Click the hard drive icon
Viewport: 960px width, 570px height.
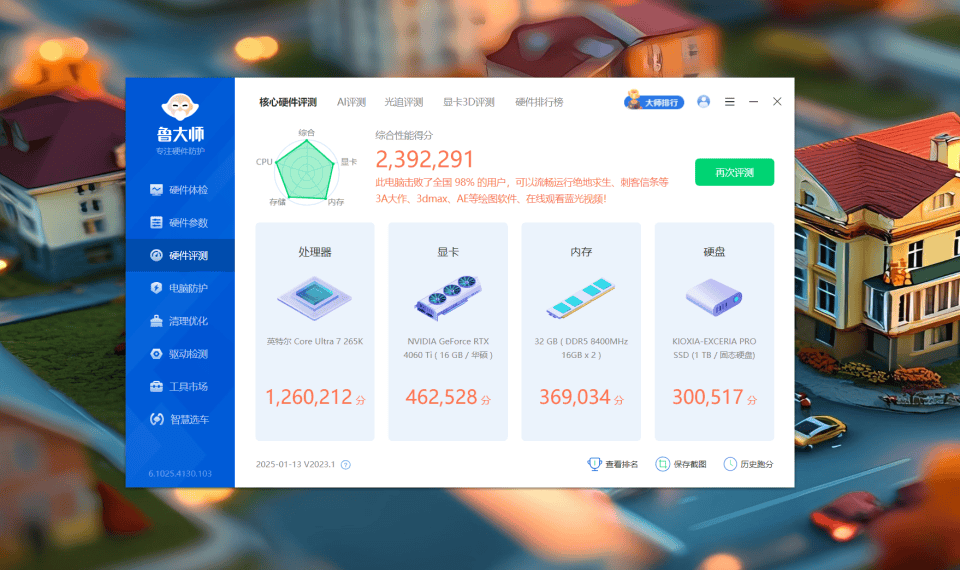[714, 297]
